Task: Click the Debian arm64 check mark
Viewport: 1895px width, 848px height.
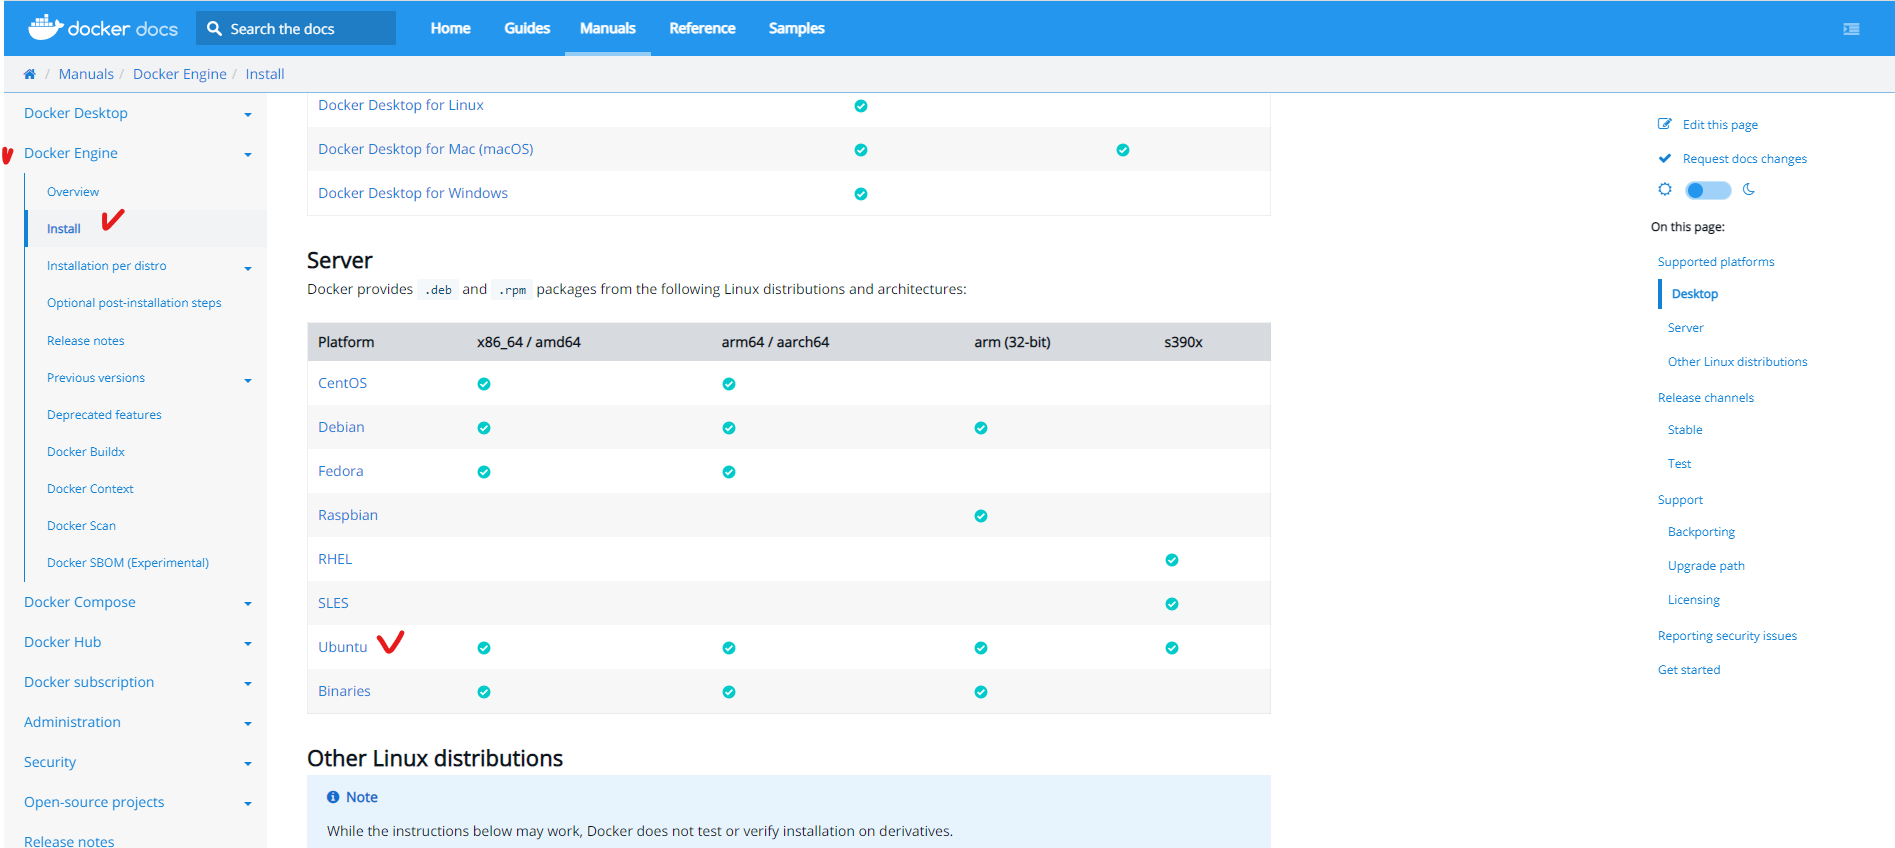Action: (x=729, y=428)
